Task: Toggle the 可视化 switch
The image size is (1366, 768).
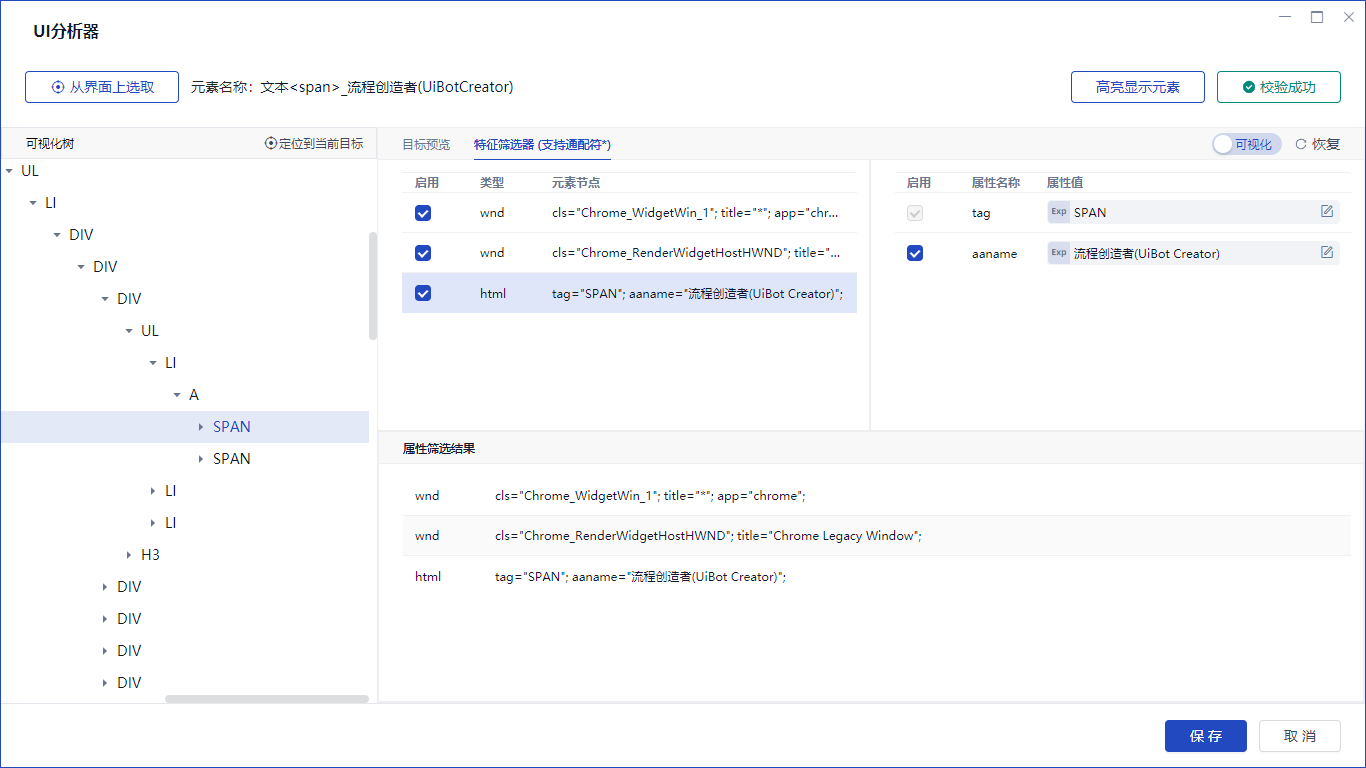Action: coord(1246,144)
